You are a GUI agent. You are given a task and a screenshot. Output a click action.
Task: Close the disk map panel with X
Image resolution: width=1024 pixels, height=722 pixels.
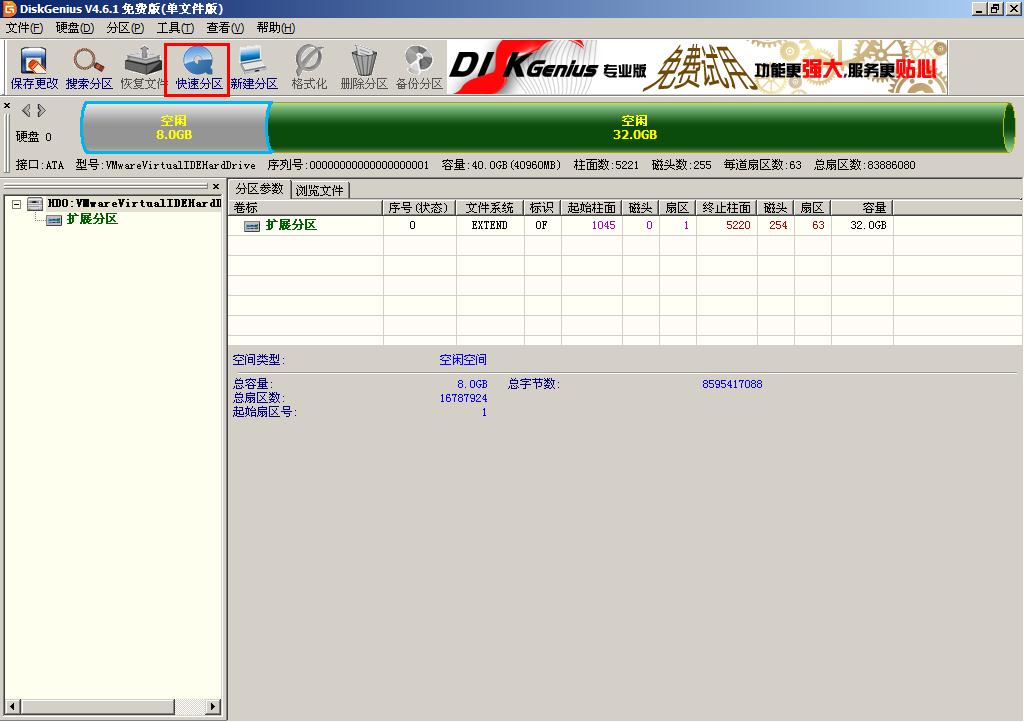coord(7,105)
